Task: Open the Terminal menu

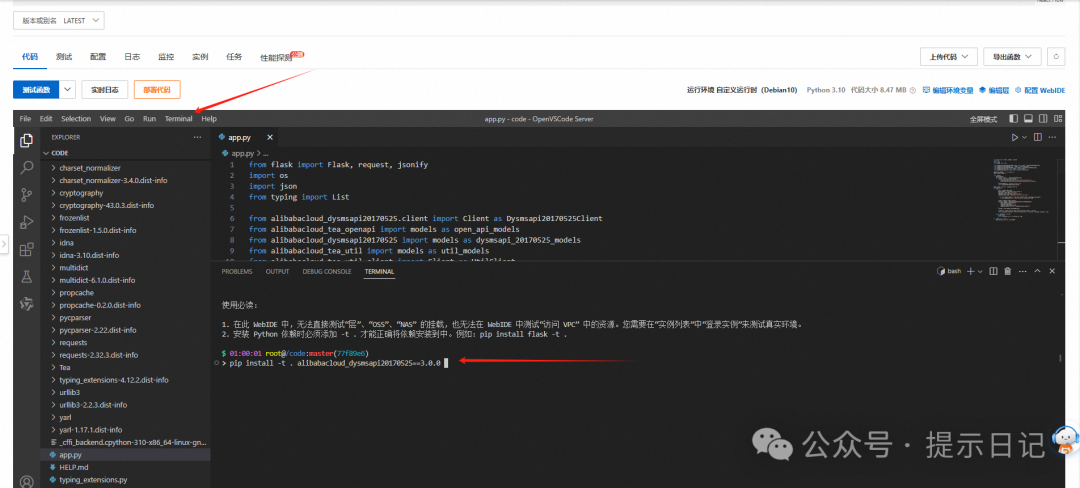Action: [x=178, y=119]
